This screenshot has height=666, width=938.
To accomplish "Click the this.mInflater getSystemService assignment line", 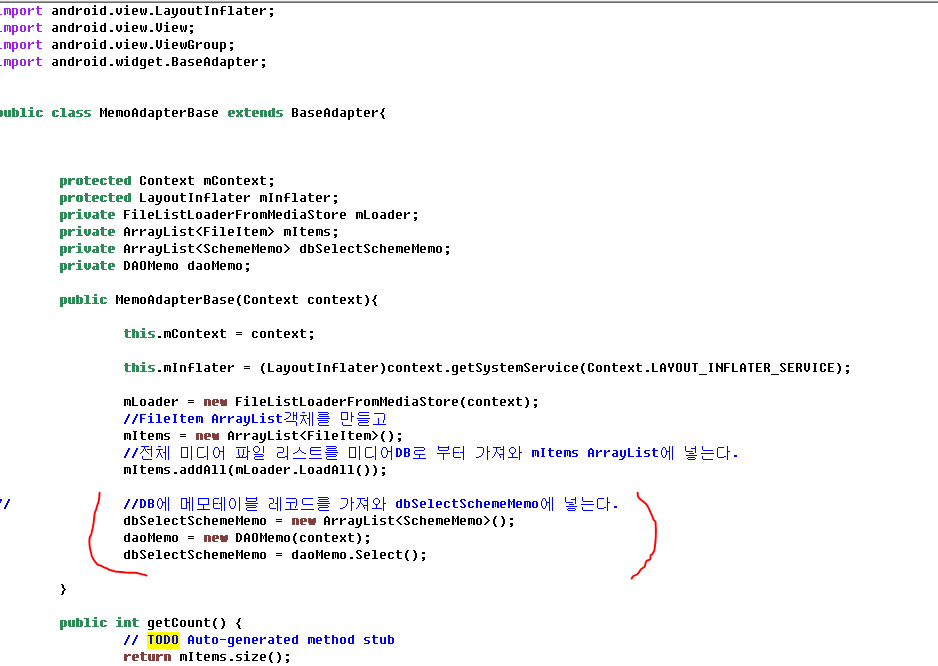I will click(487, 368).
